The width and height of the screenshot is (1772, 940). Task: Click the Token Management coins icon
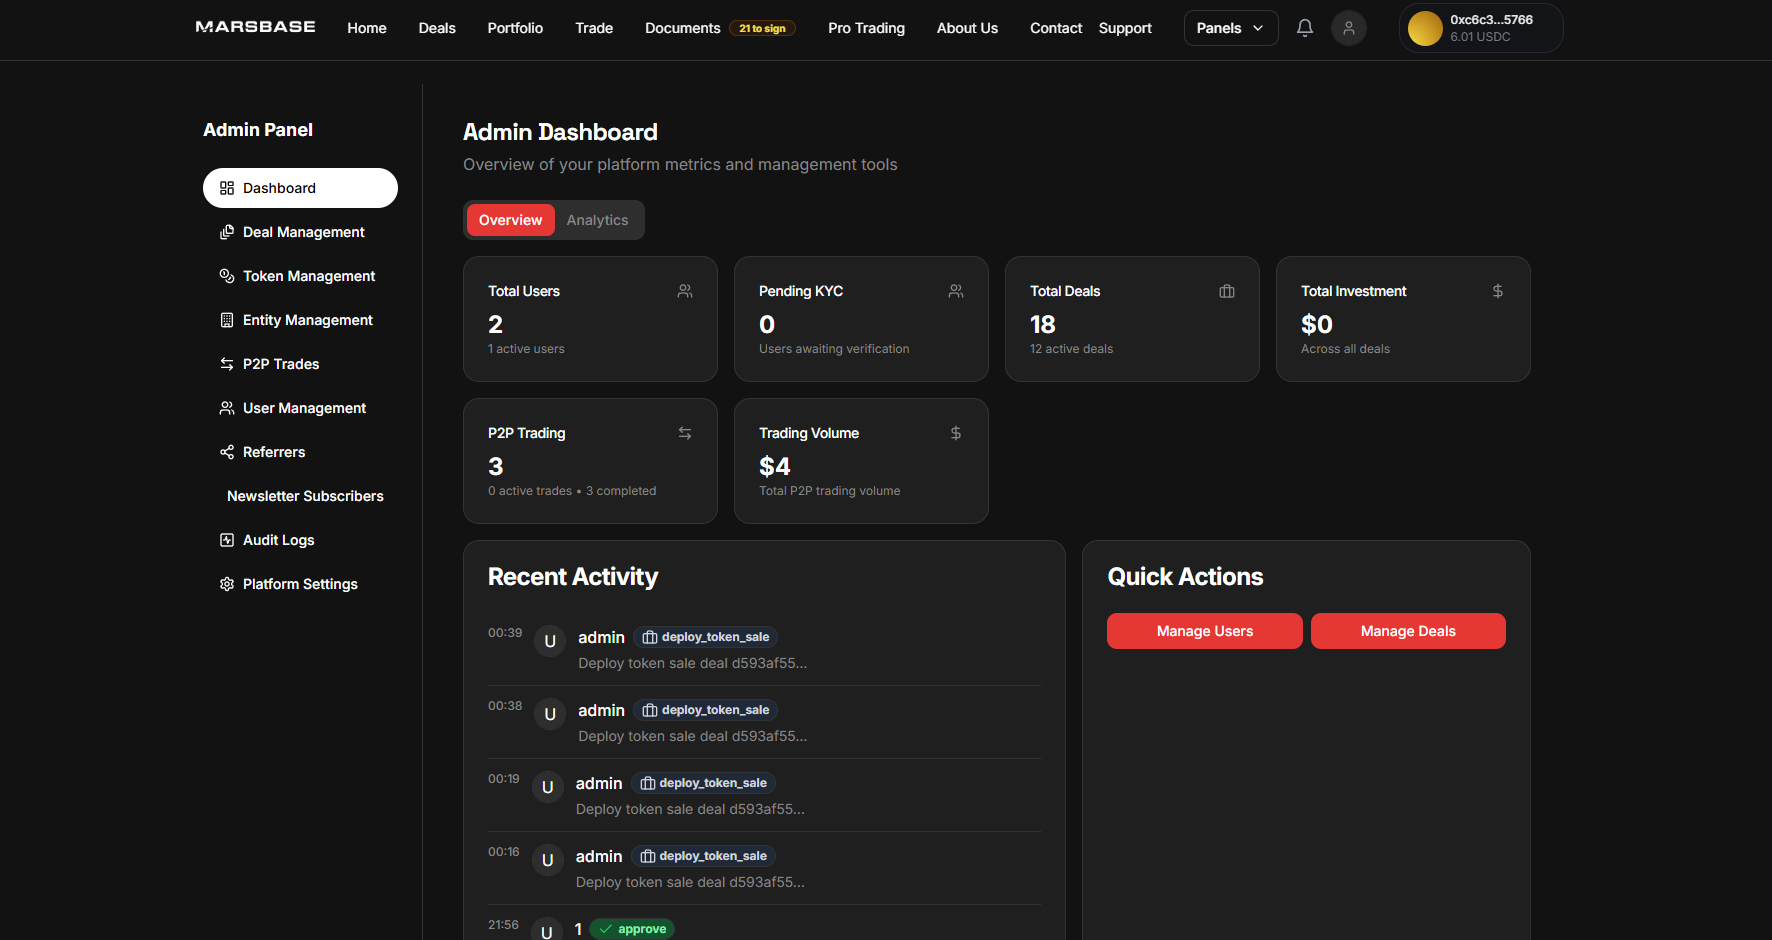pyautogui.click(x=227, y=276)
